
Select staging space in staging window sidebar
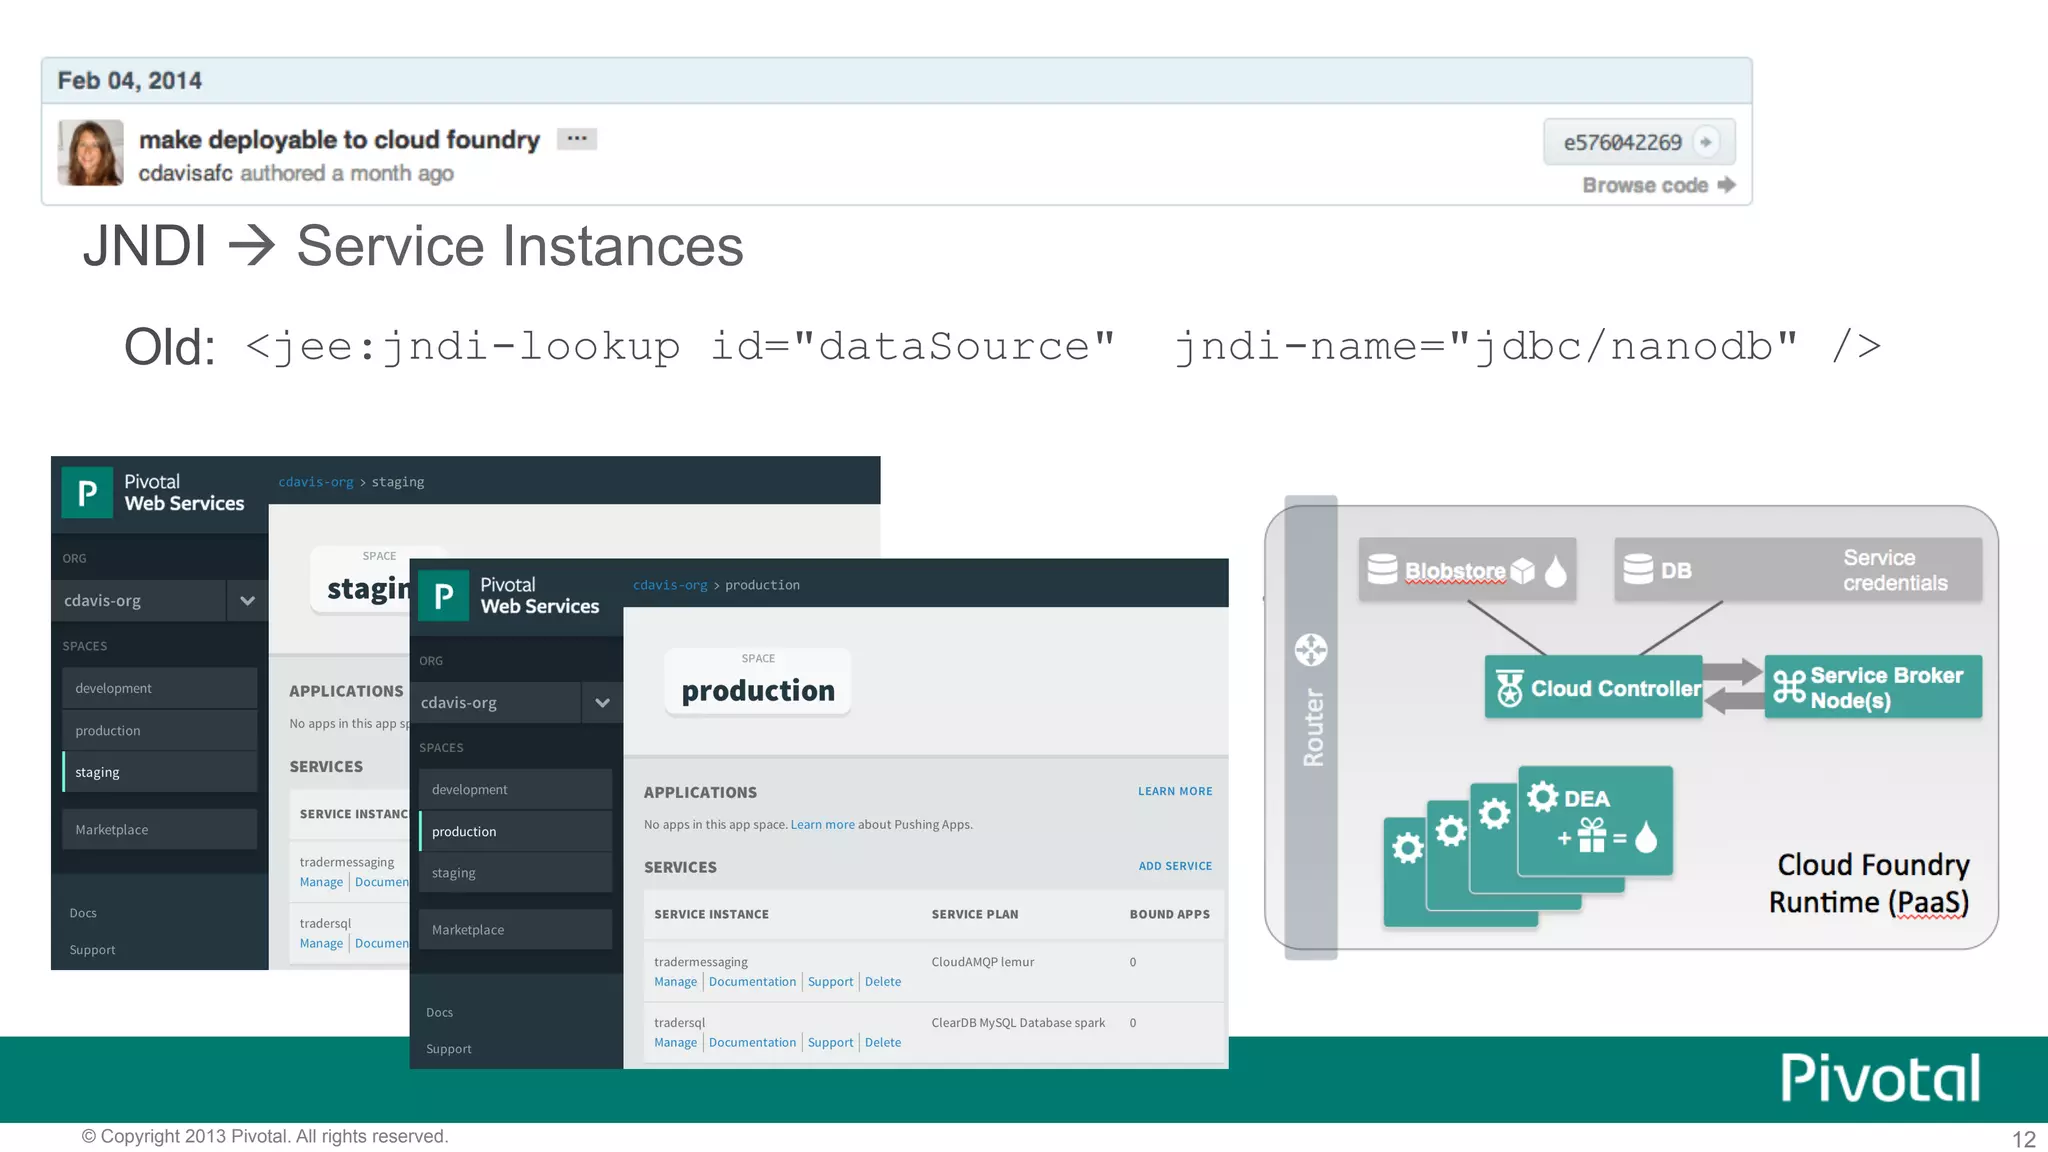coord(160,772)
